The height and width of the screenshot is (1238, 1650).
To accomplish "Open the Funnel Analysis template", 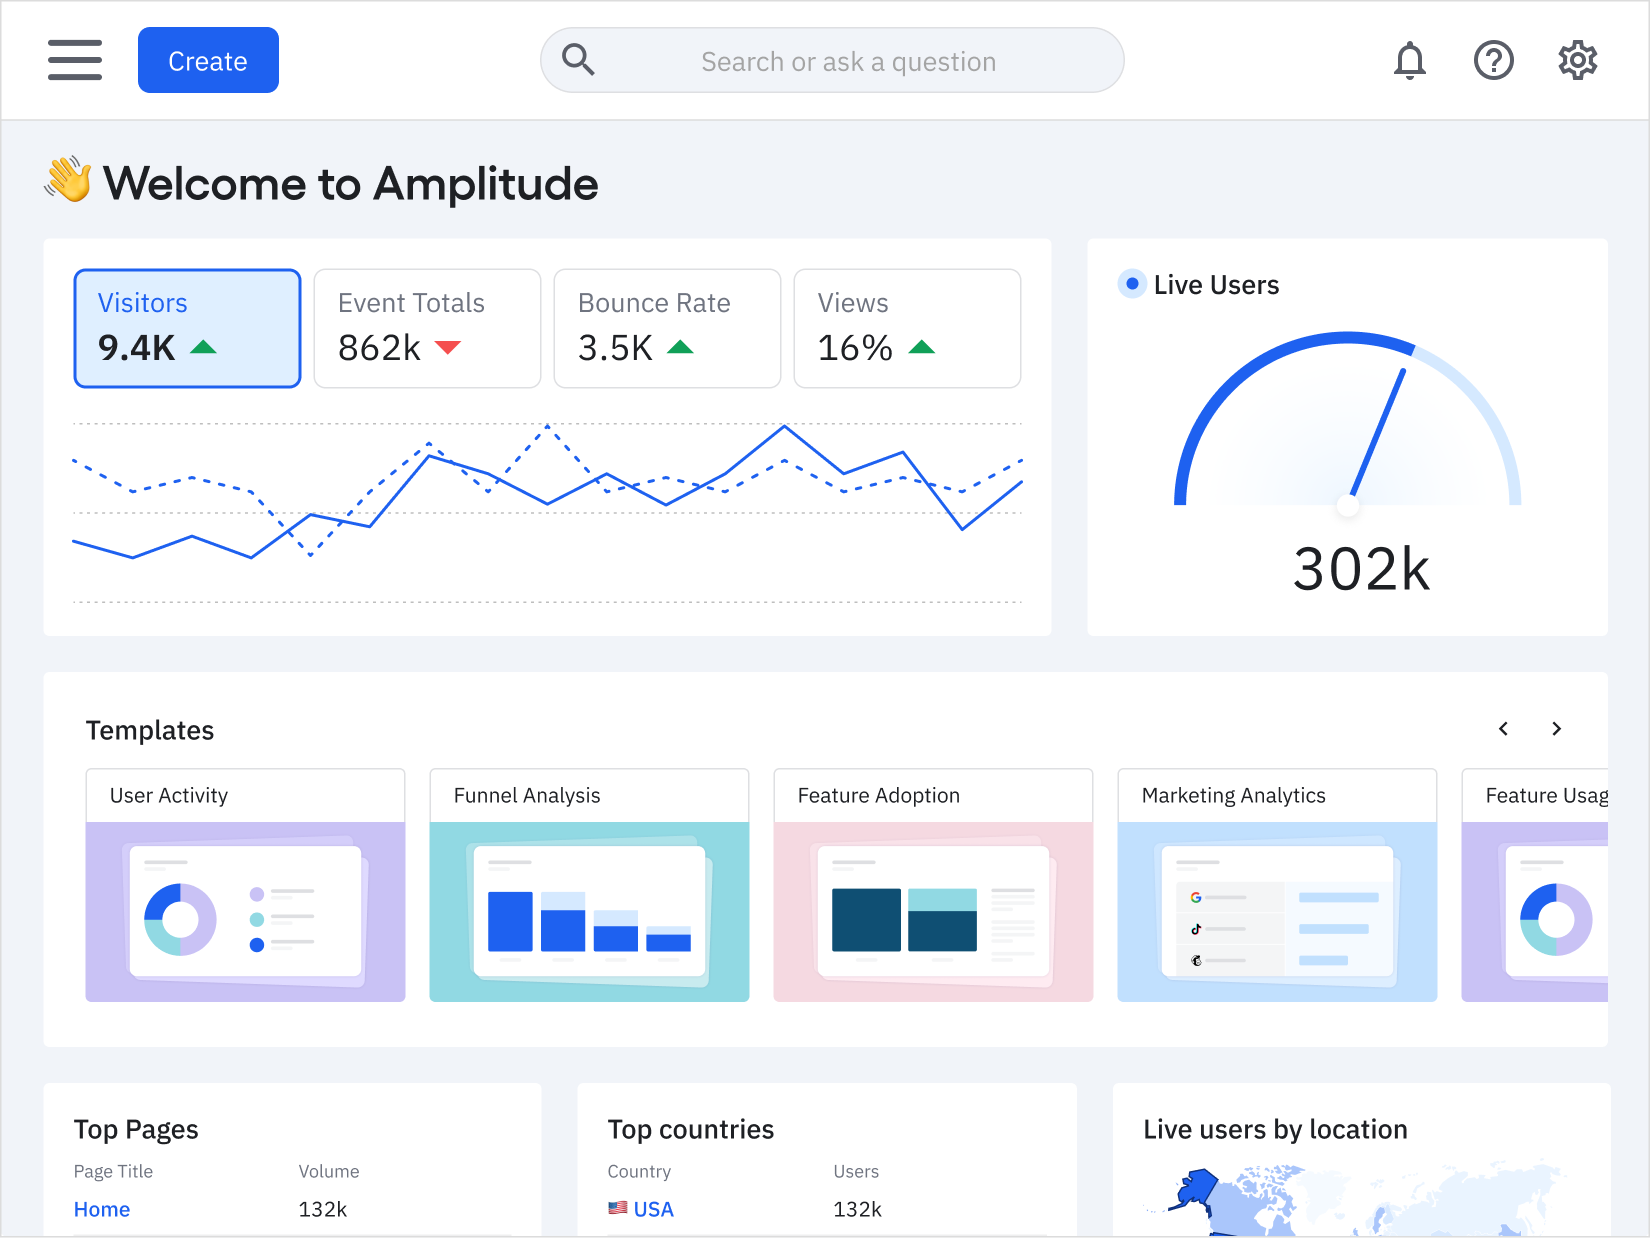I will (x=589, y=885).
